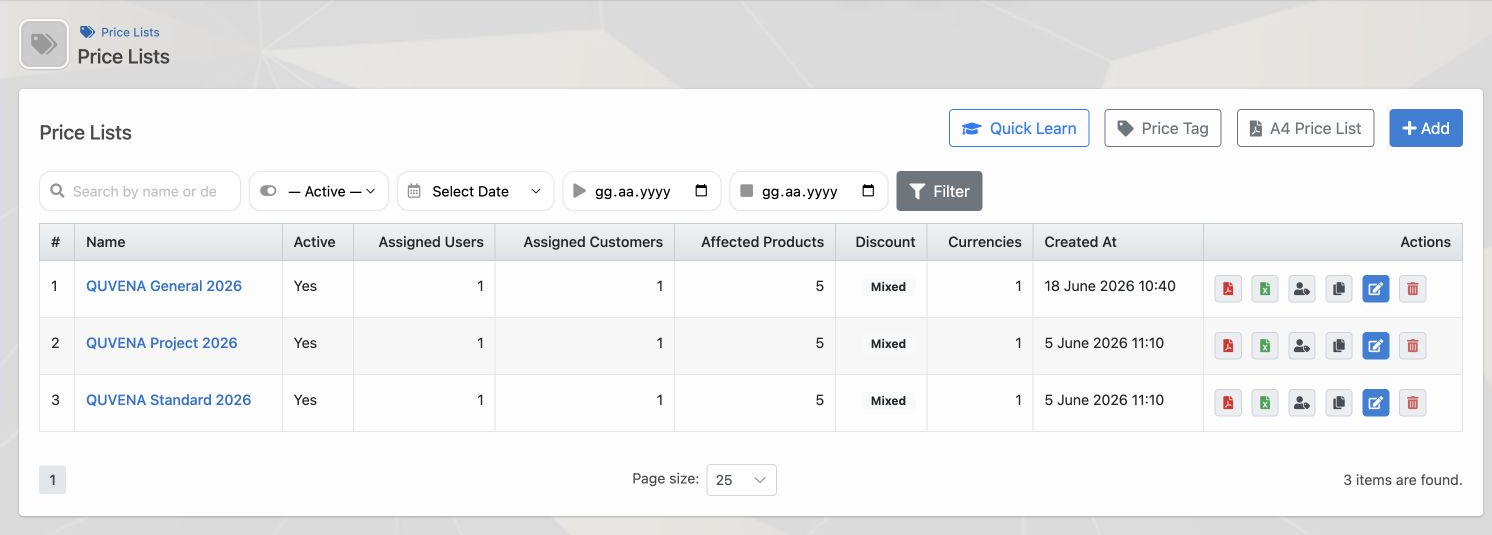The height and width of the screenshot is (535, 1492).
Task: Edit the QUVENA General 2026 list
Action: [1376, 289]
